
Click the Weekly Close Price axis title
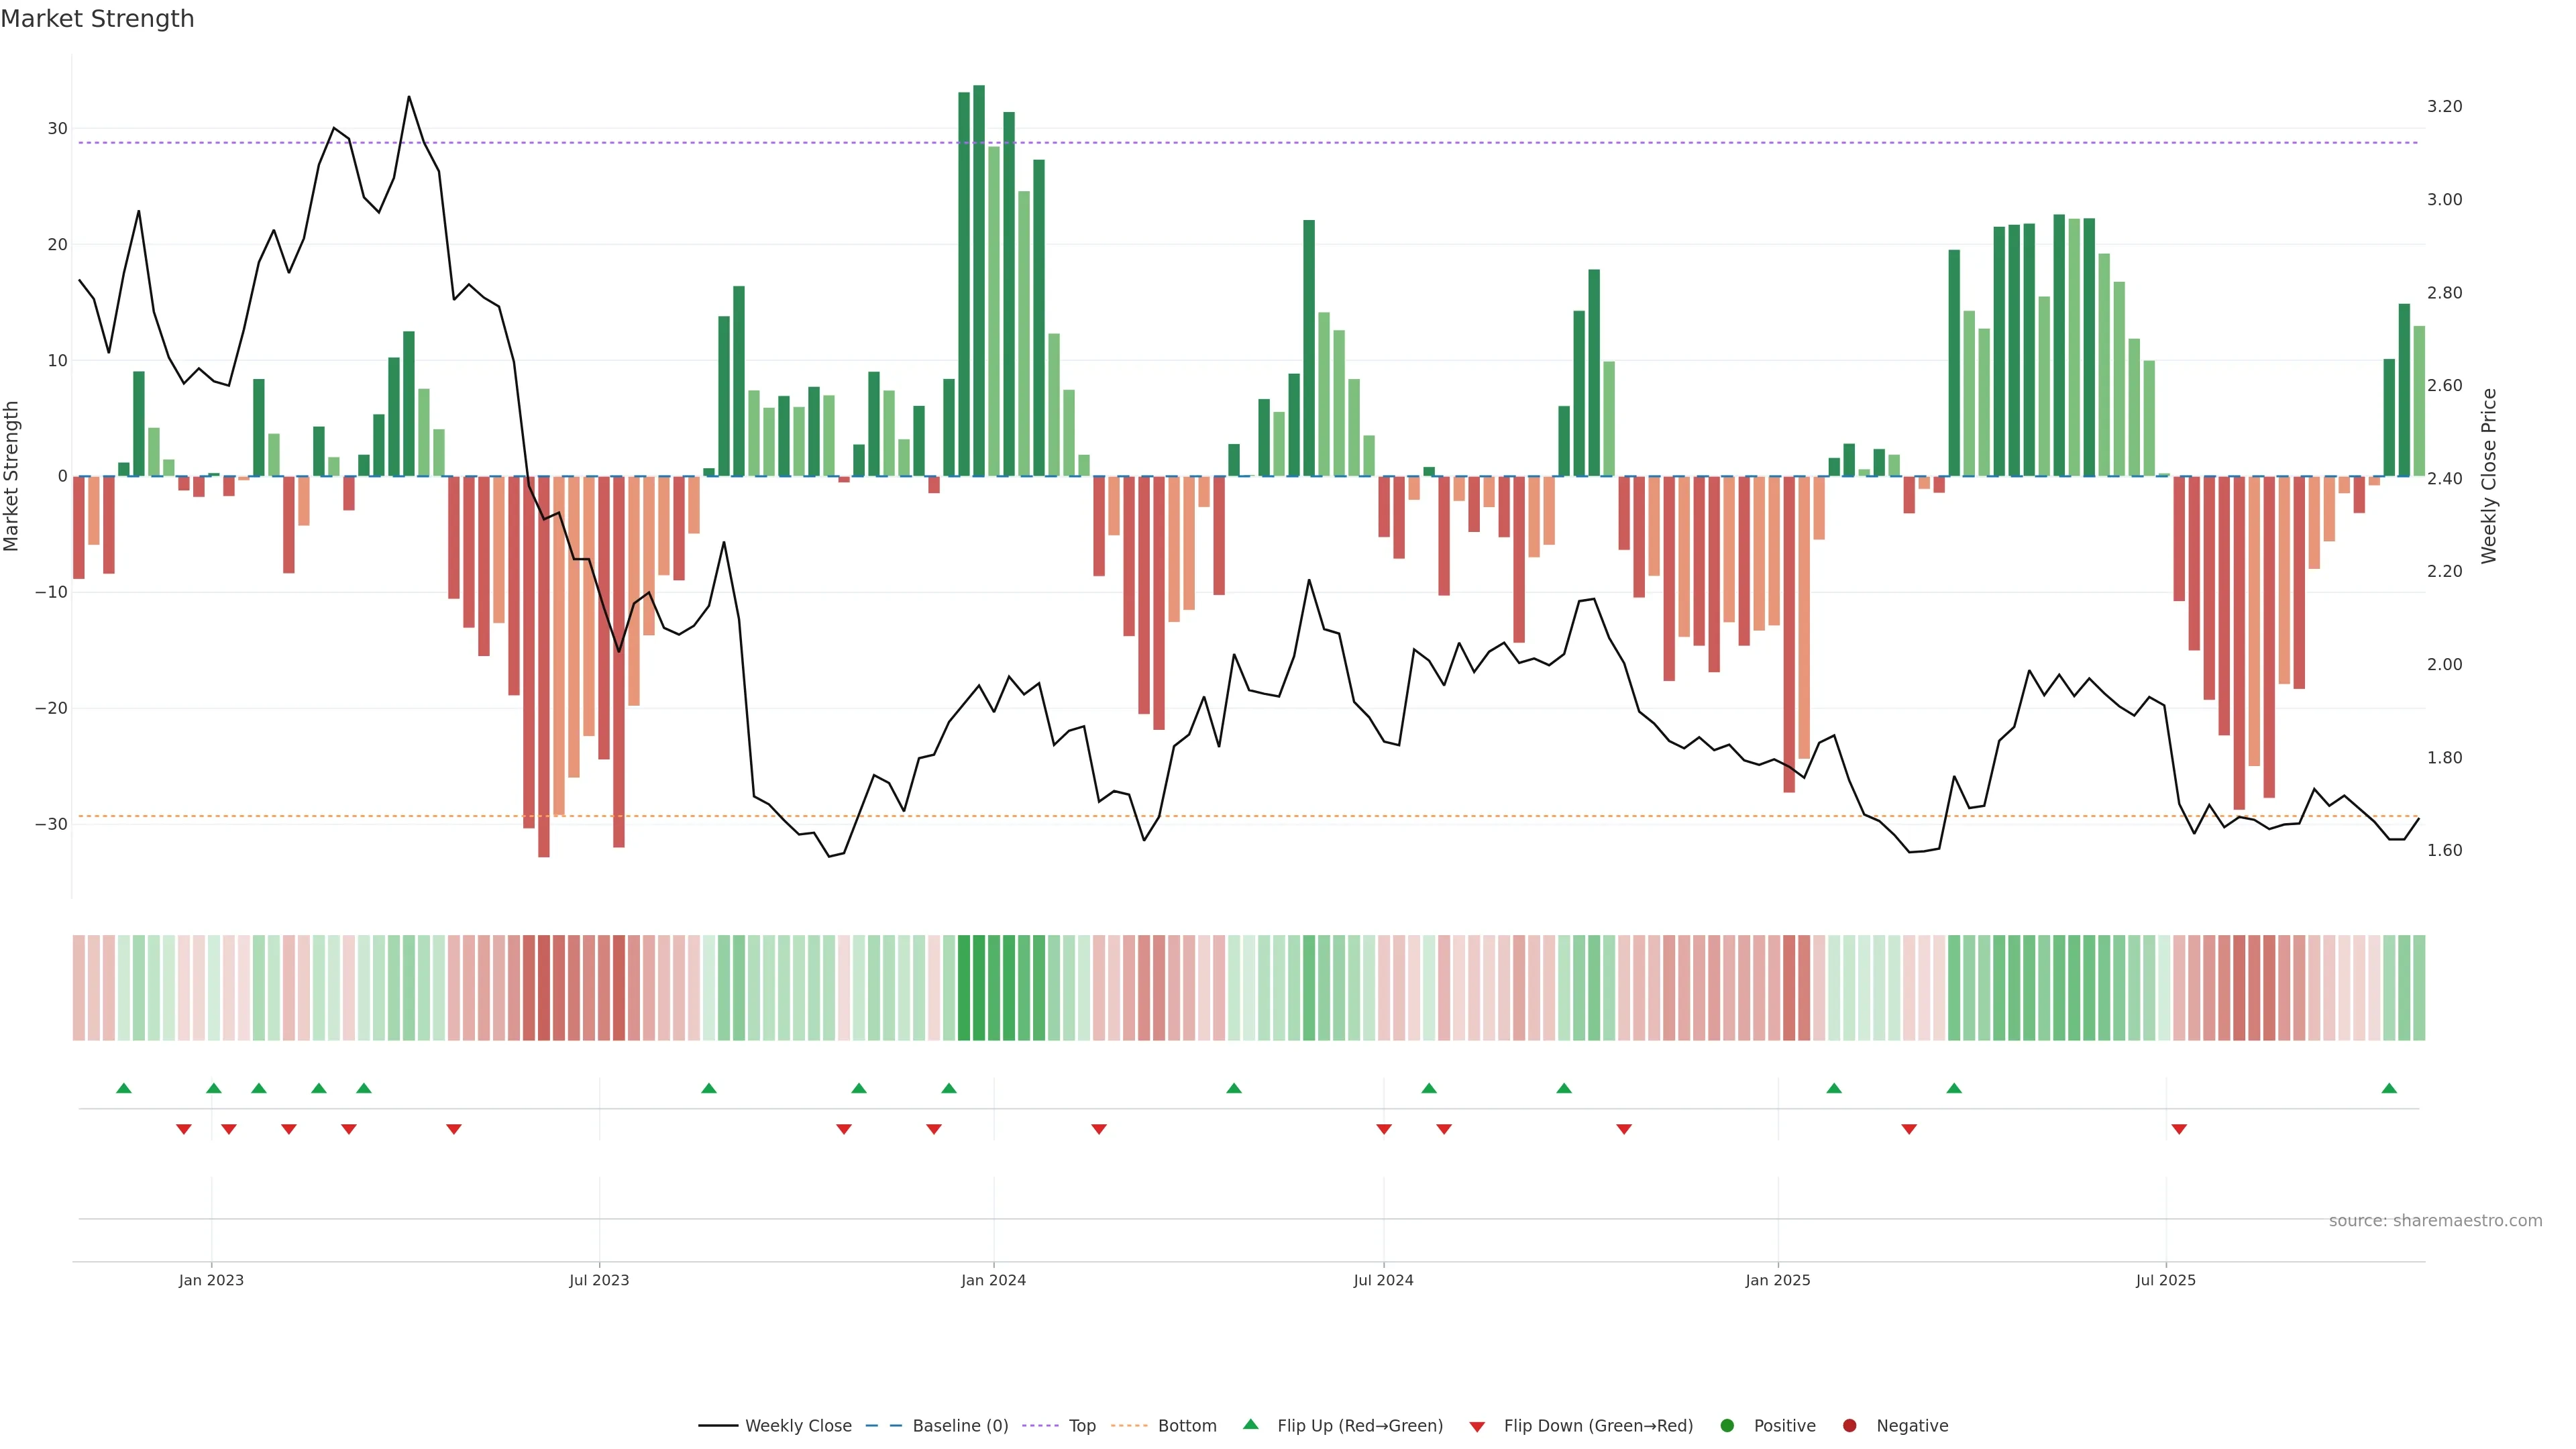(2489, 476)
